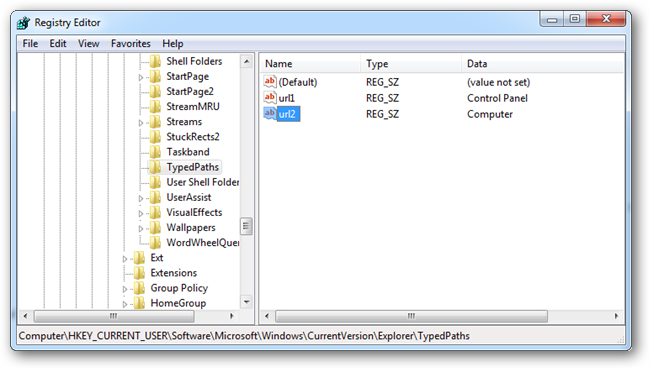The width and height of the screenshot is (650, 369).
Task: Expand the Ext key
Action: (125, 259)
